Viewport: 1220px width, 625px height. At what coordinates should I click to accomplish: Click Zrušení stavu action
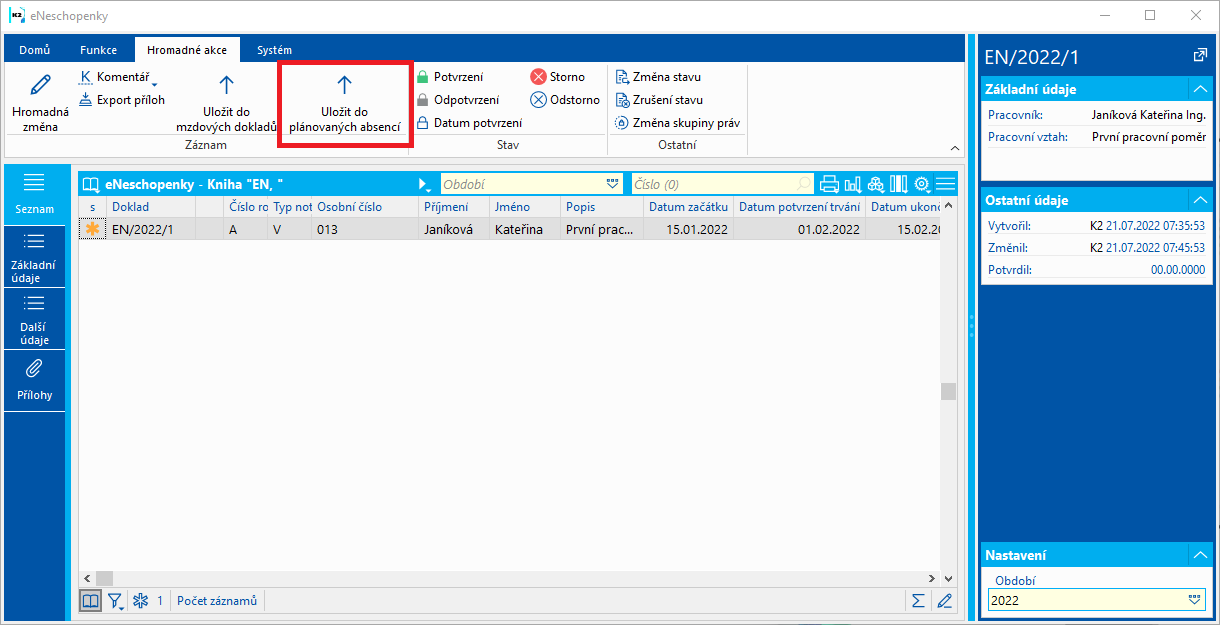659,100
